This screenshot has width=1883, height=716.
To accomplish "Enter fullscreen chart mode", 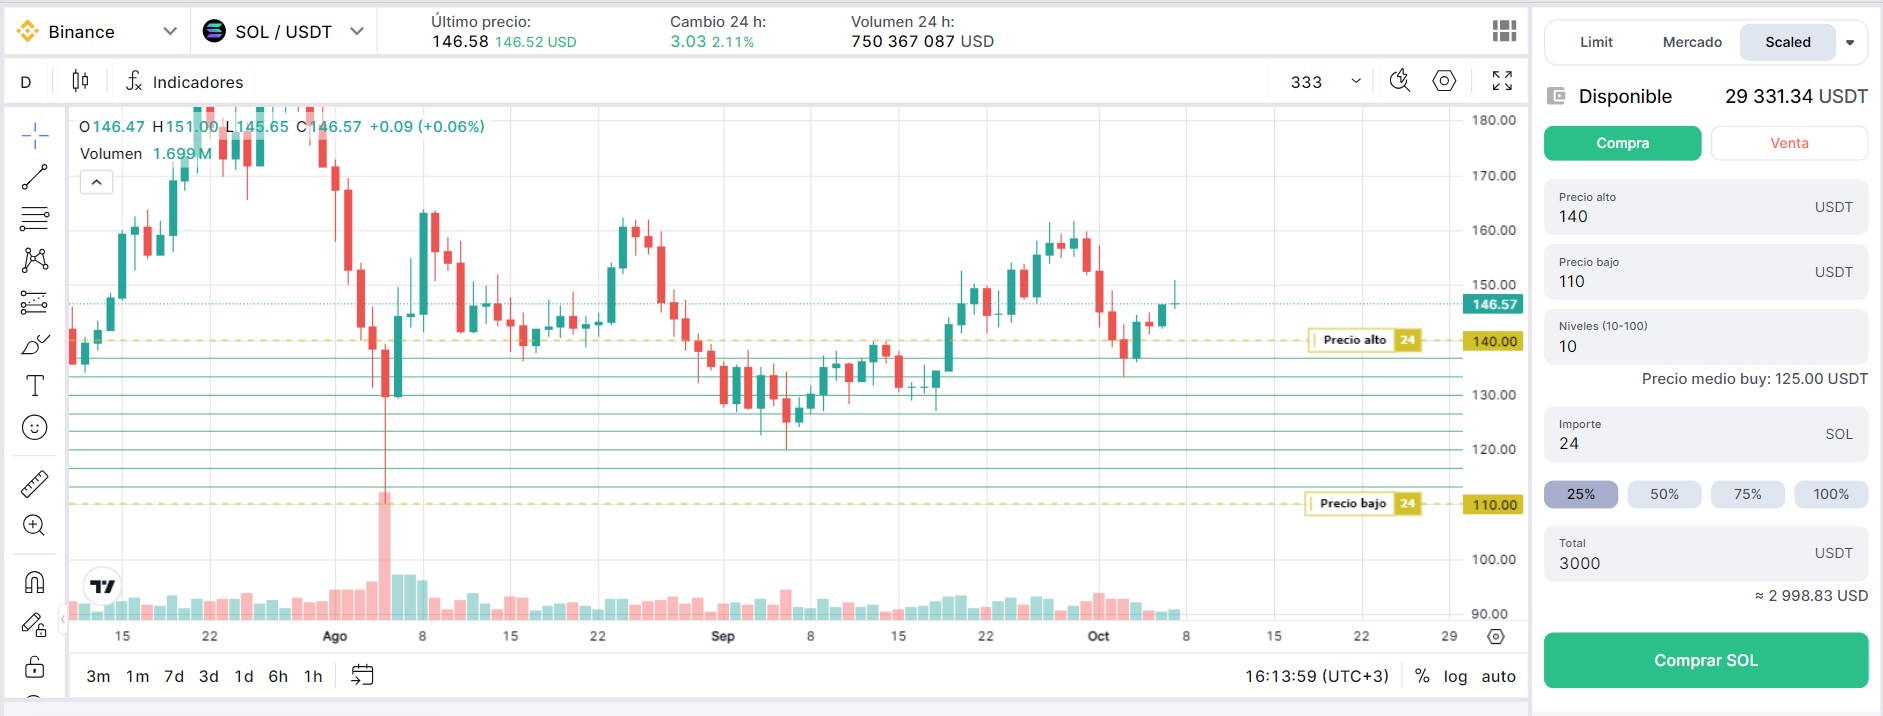I will tap(1502, 81).
